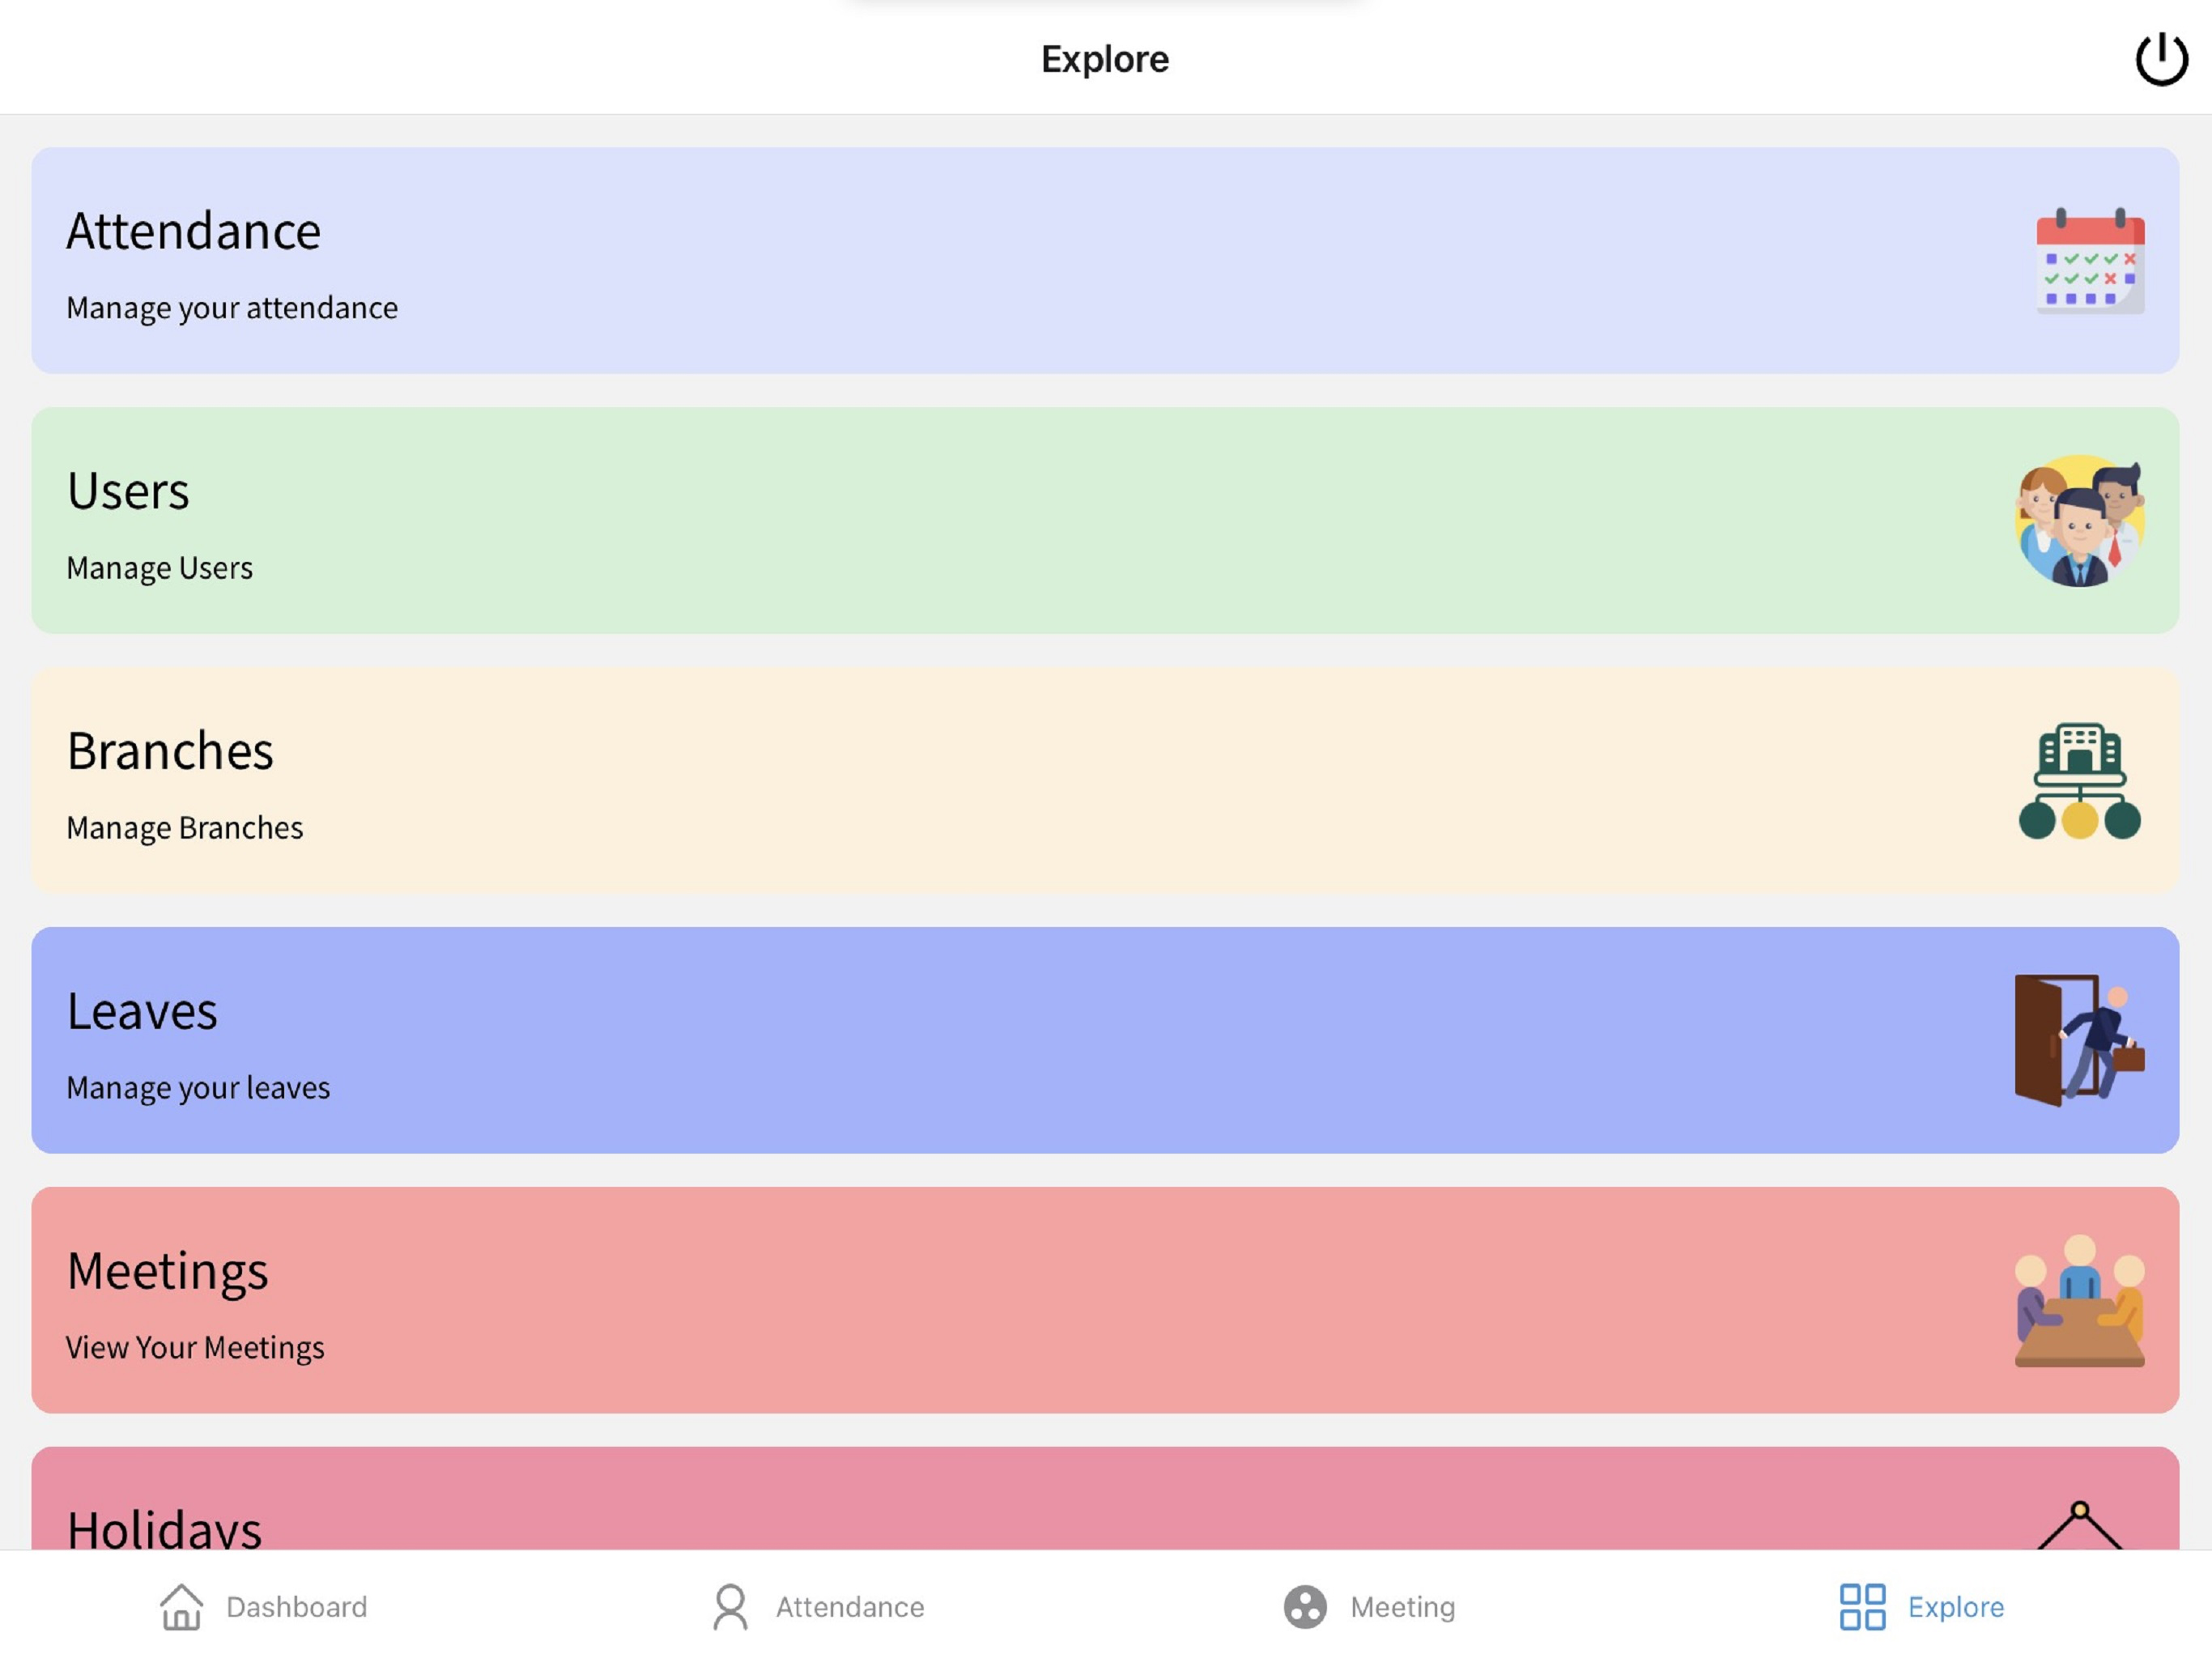The height and width of the screenshot is (1658, 2212).
Task: Click 'Manage Branches' text
Action: [x=185, y=828]
